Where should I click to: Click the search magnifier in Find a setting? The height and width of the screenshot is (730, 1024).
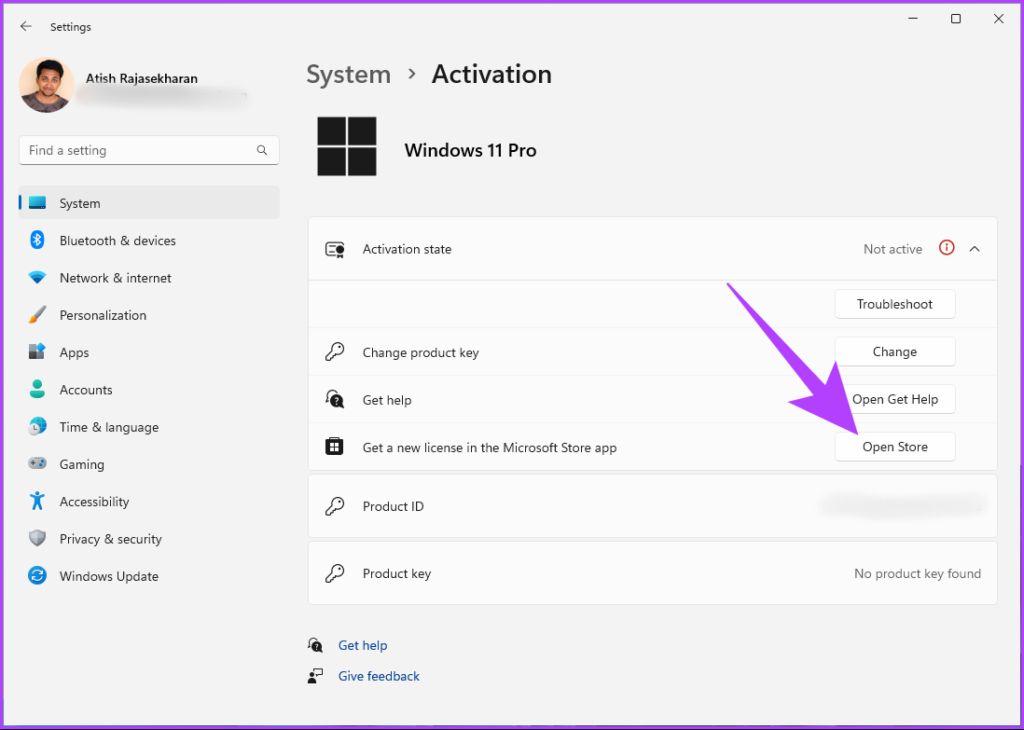262,150
